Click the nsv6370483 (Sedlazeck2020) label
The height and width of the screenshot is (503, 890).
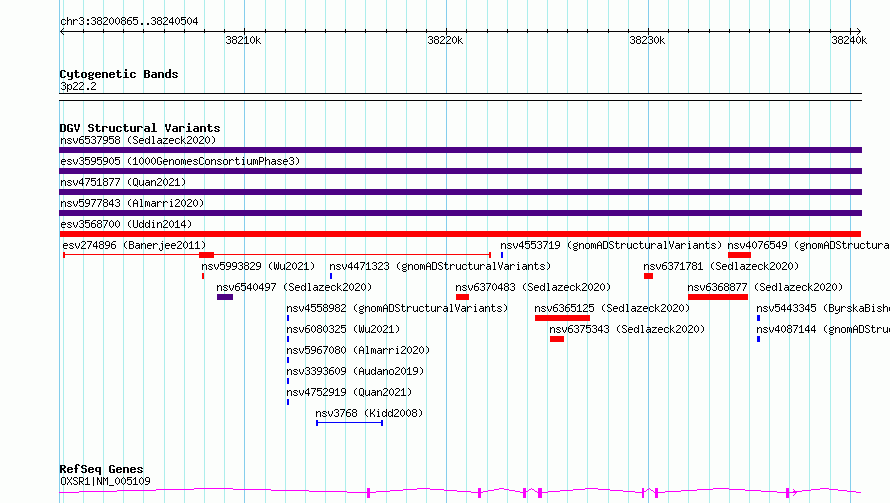point(533,287)
